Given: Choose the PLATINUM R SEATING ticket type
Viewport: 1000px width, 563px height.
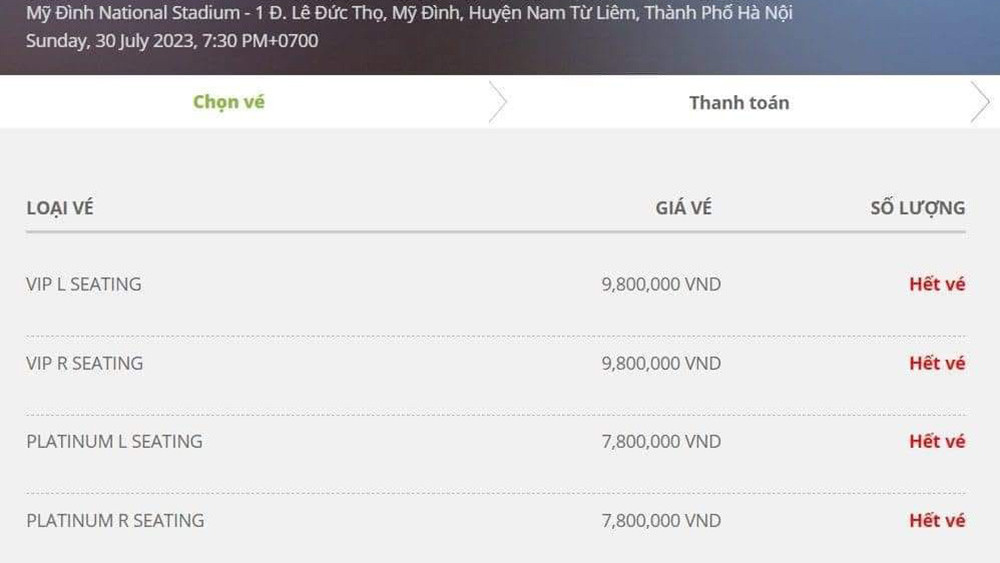Looking at the screenshot, I should [x=115, y=520].
